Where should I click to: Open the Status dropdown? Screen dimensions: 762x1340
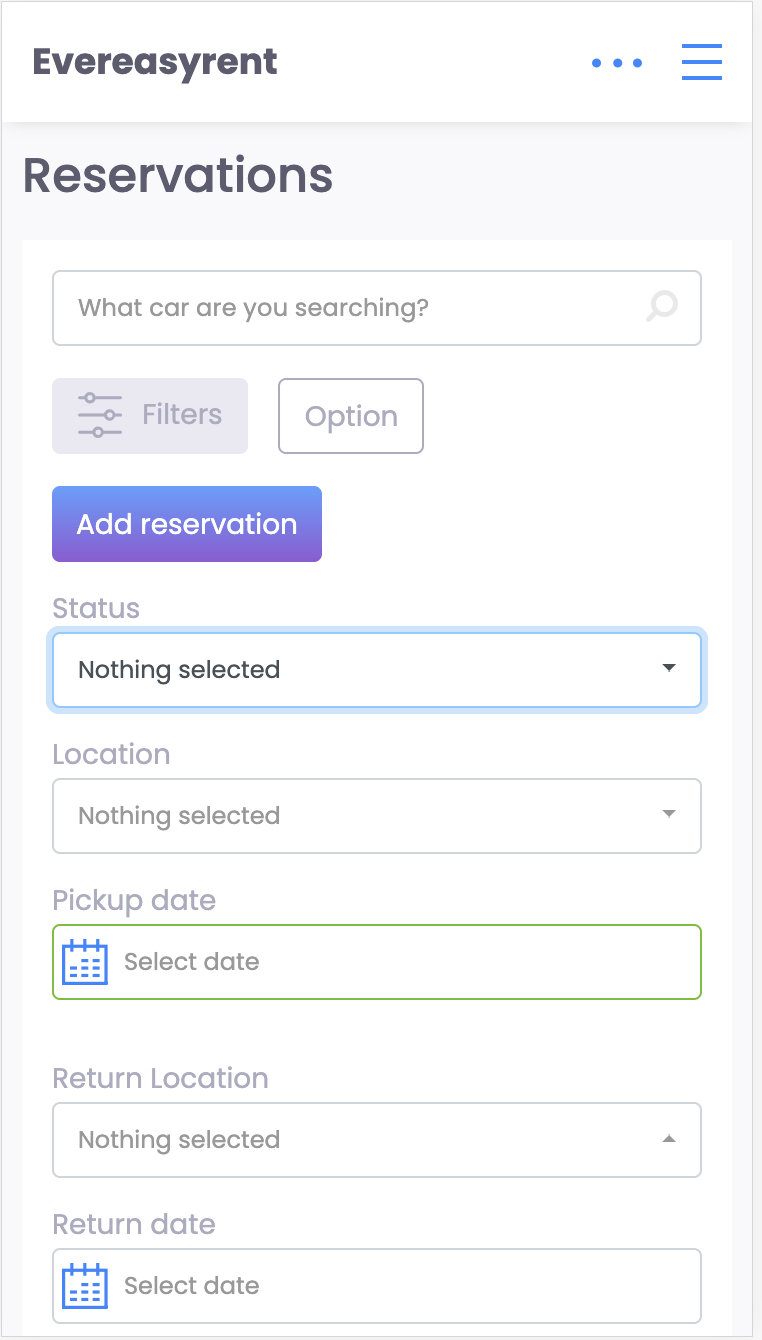click(377, 670)
